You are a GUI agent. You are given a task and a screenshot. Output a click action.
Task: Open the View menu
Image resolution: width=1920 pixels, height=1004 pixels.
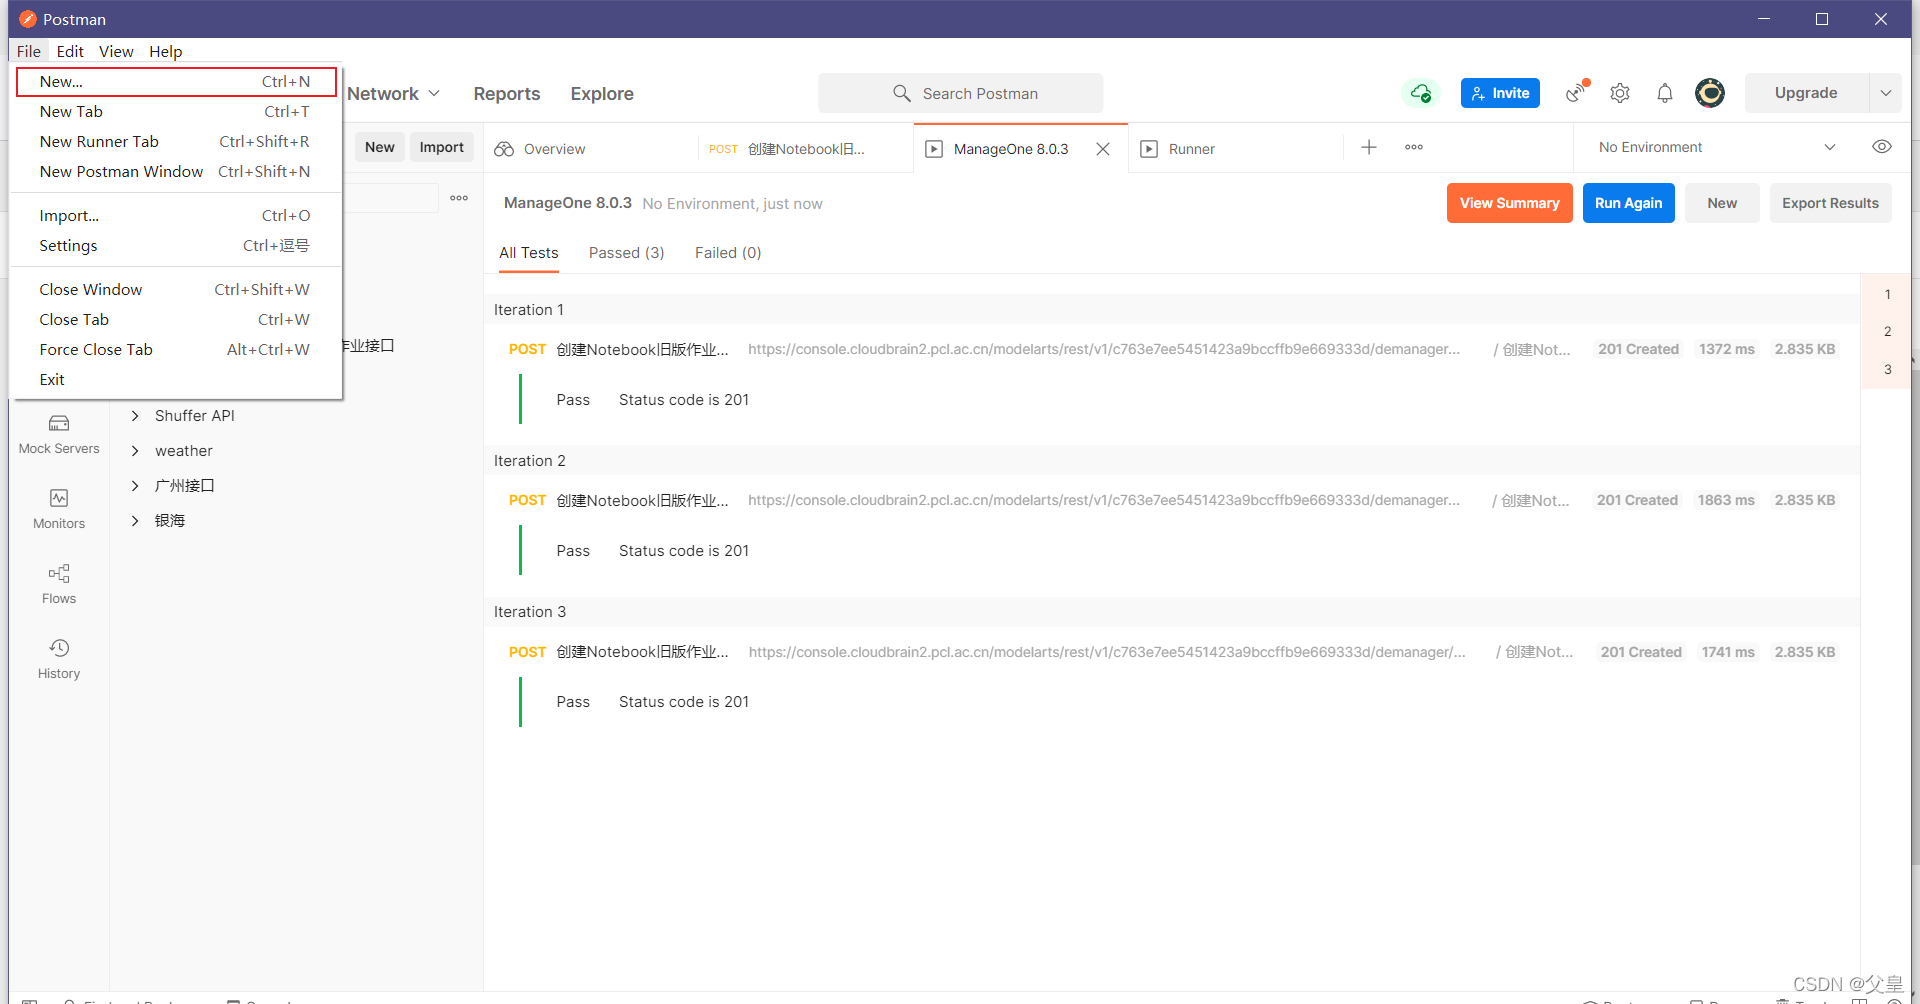116,51
